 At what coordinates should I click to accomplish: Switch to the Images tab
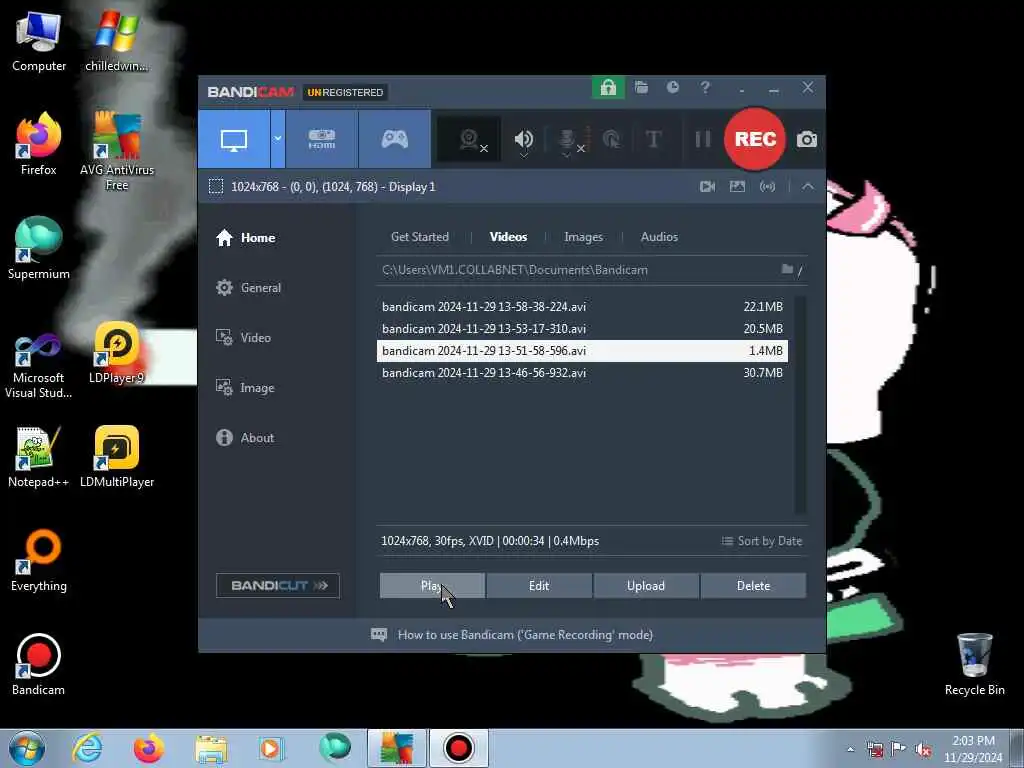(583, 237)
